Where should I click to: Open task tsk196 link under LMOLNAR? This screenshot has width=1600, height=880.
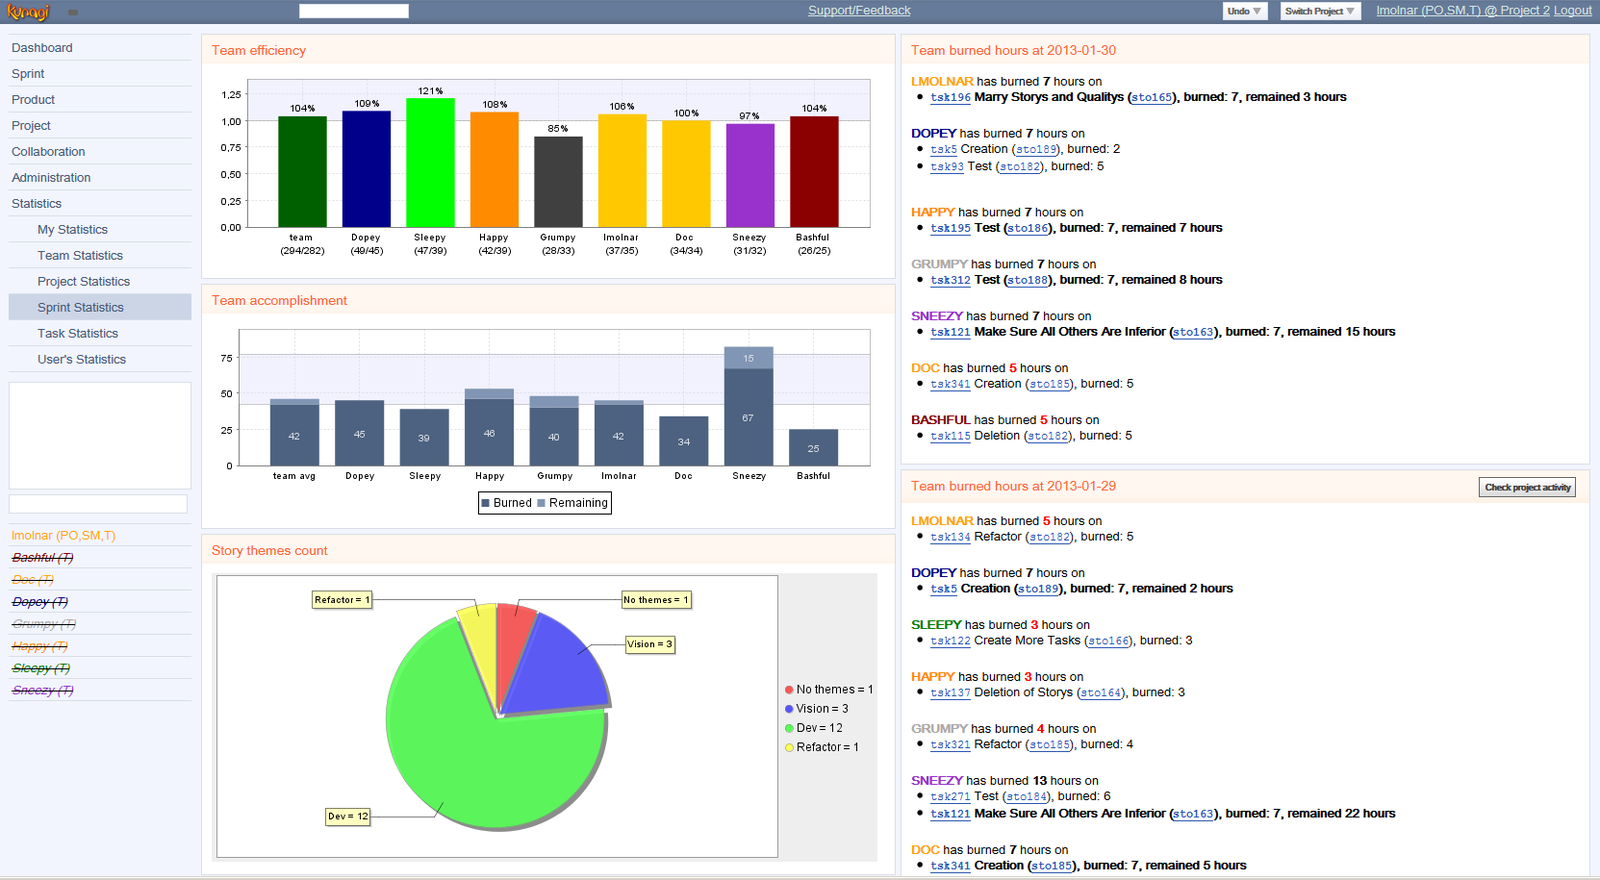[x=950, y=98]
